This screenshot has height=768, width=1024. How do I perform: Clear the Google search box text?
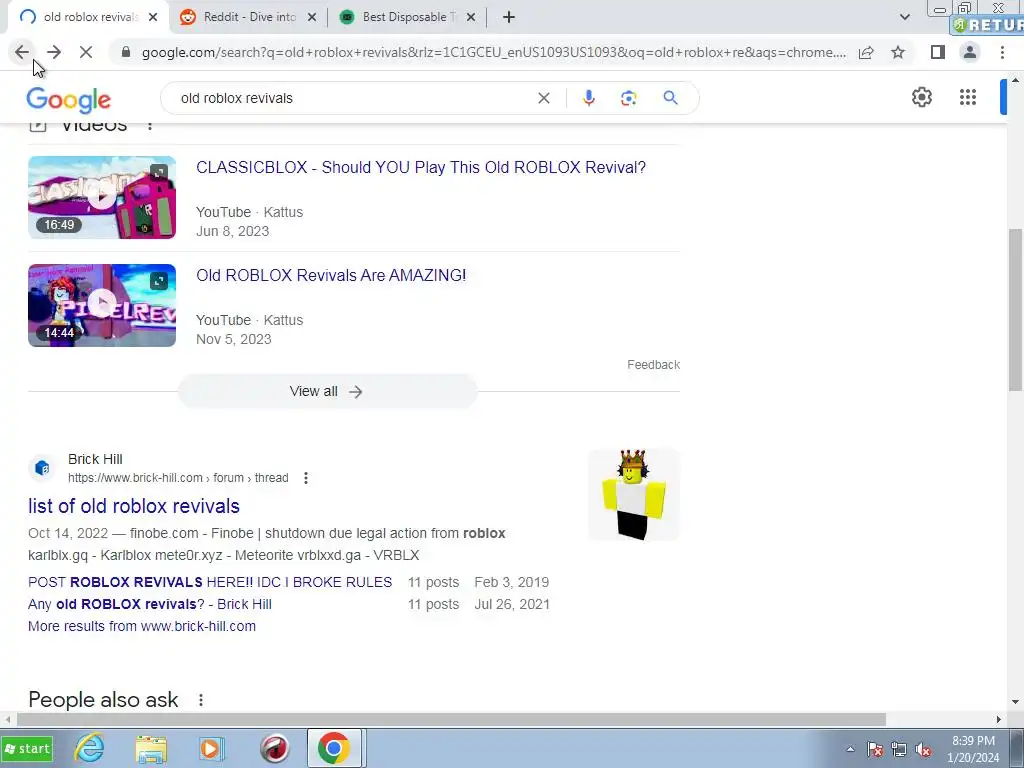click(543, 98)
